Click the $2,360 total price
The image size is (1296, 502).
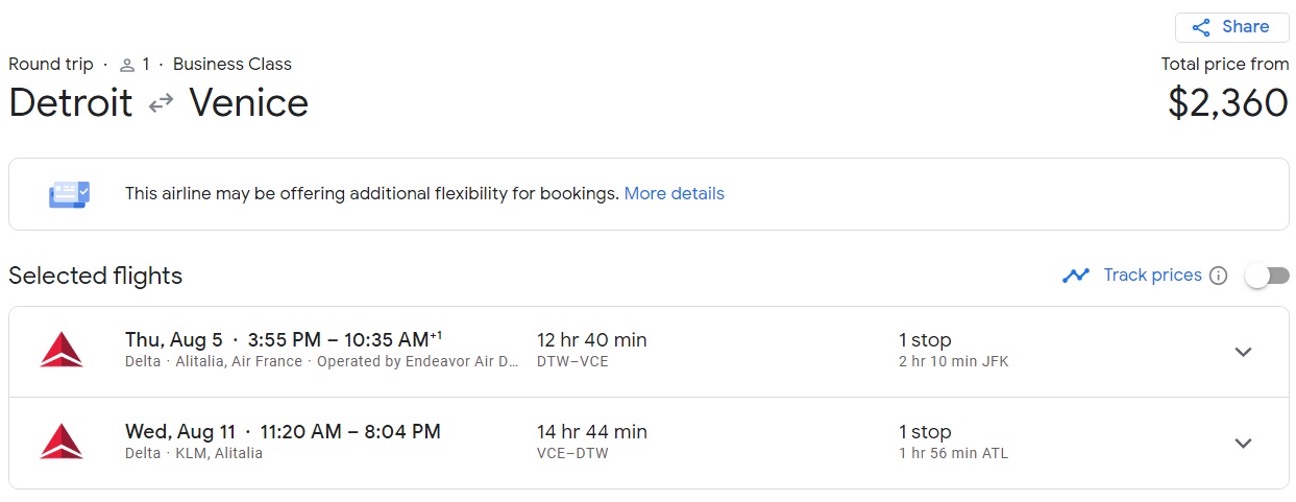[1227, 103]
